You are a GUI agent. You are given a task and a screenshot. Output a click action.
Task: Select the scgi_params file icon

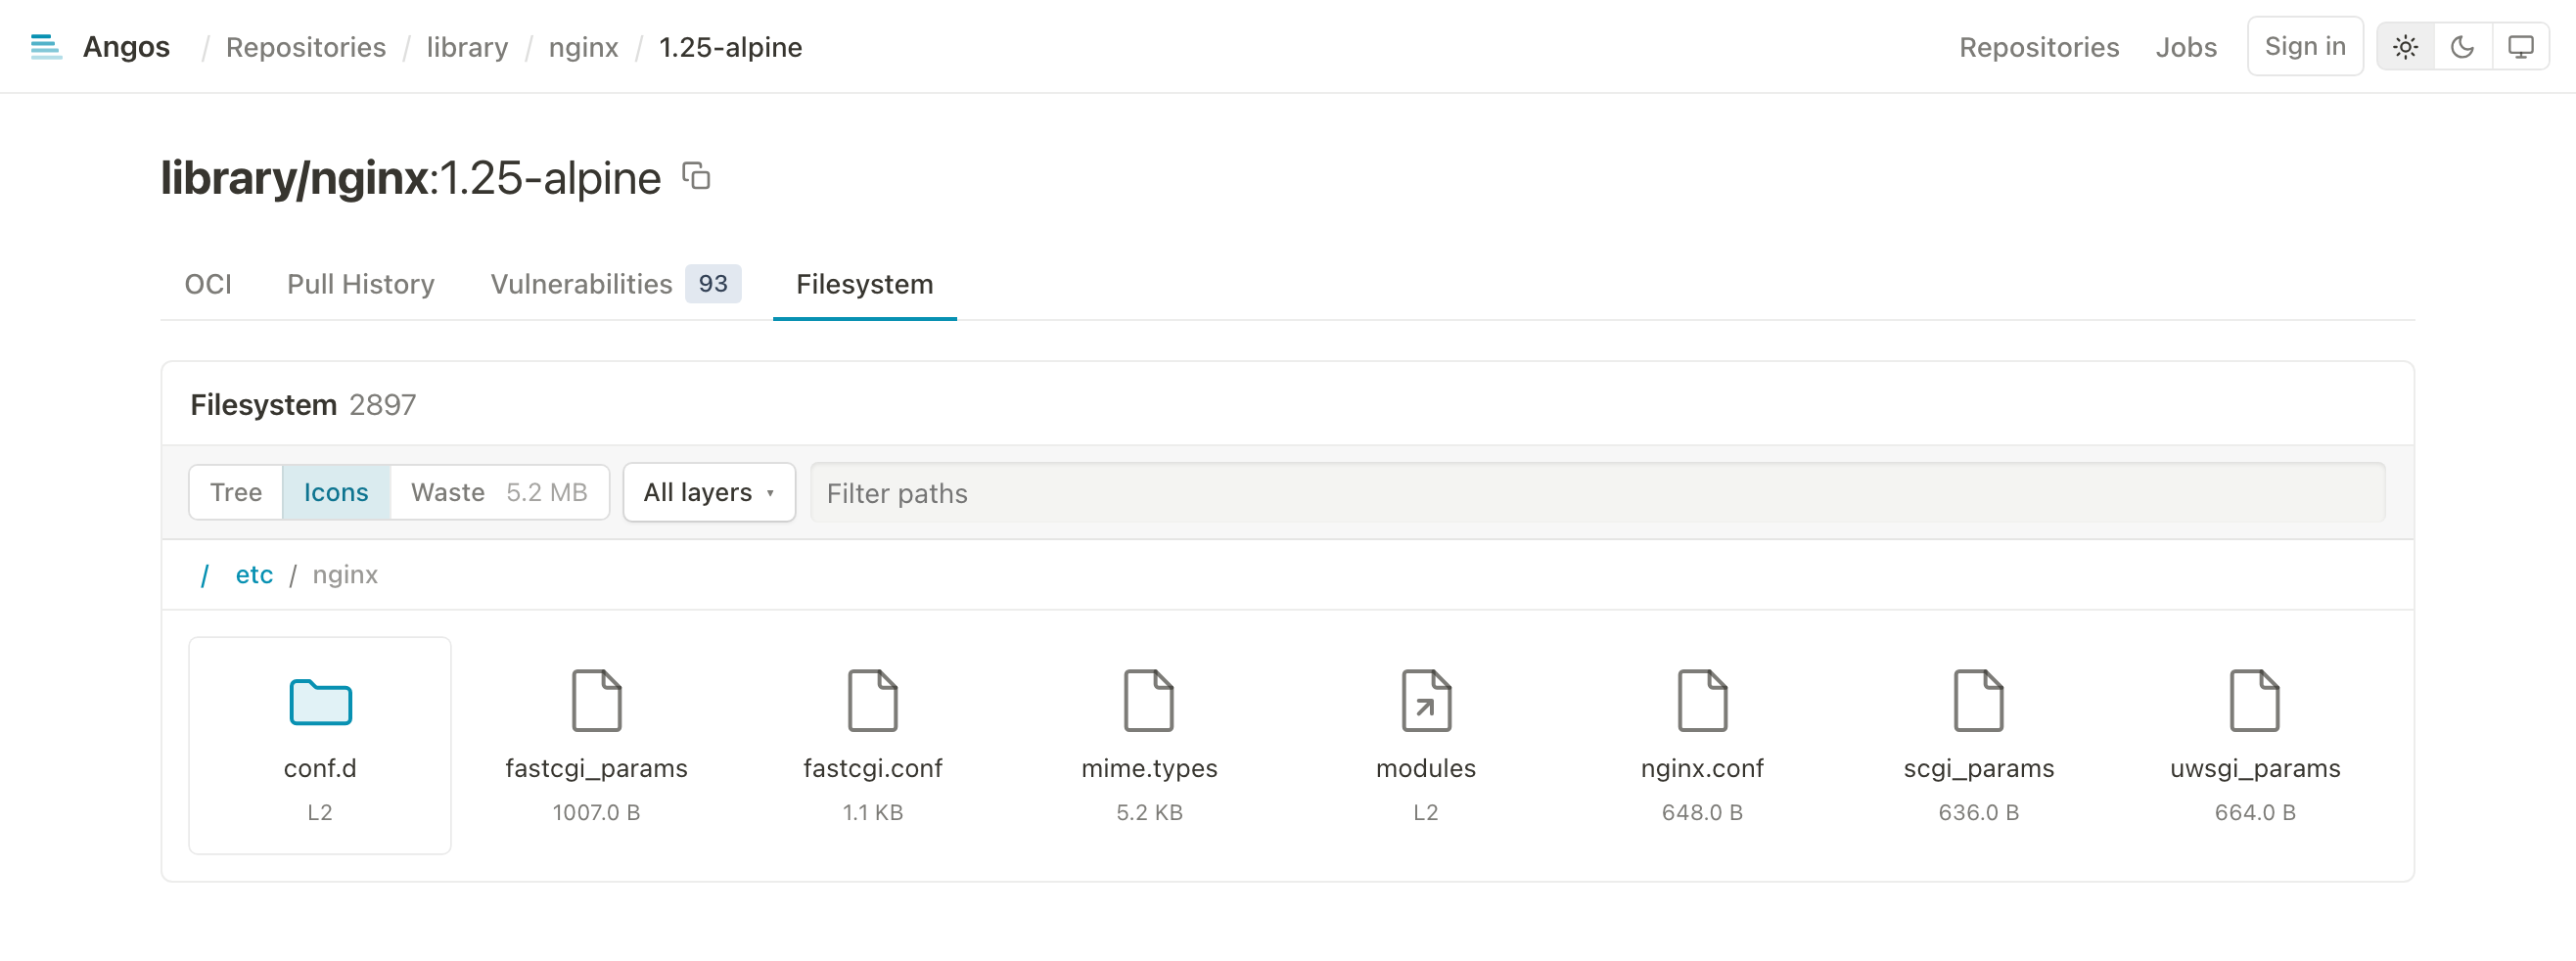[1978, 700]
